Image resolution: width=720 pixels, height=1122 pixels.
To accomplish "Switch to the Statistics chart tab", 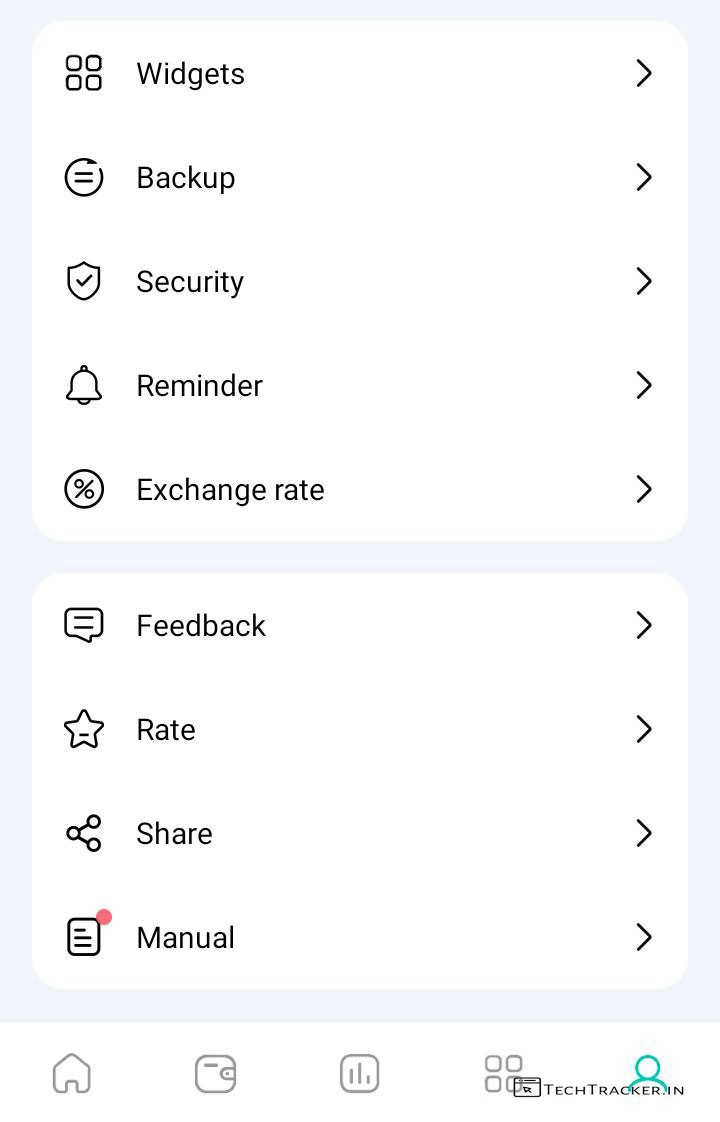I will pyautogui.click(x=359, y=1074).
